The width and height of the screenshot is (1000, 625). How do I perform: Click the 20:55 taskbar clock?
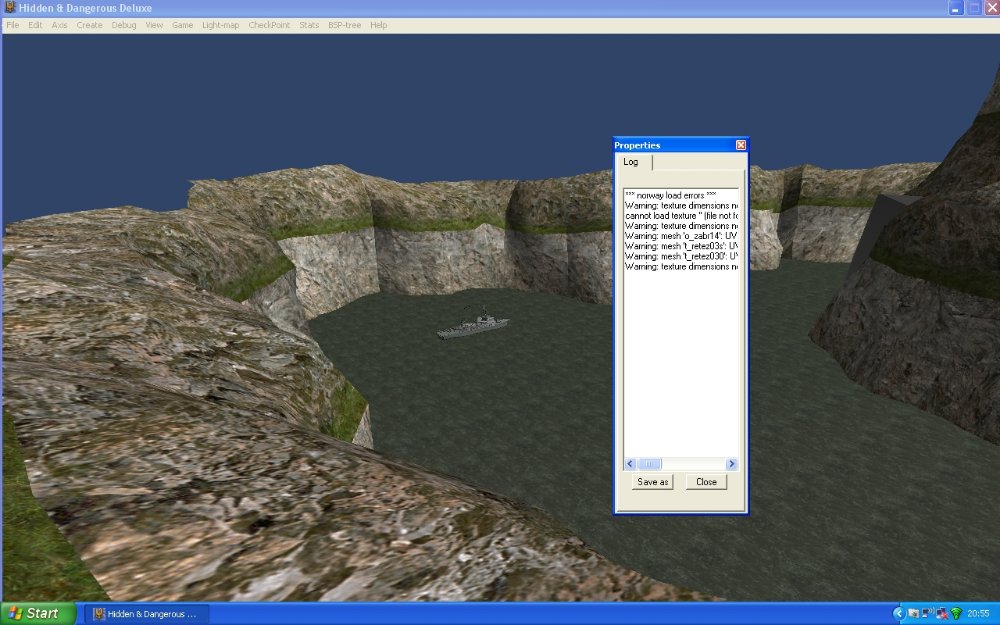(978, 614)
